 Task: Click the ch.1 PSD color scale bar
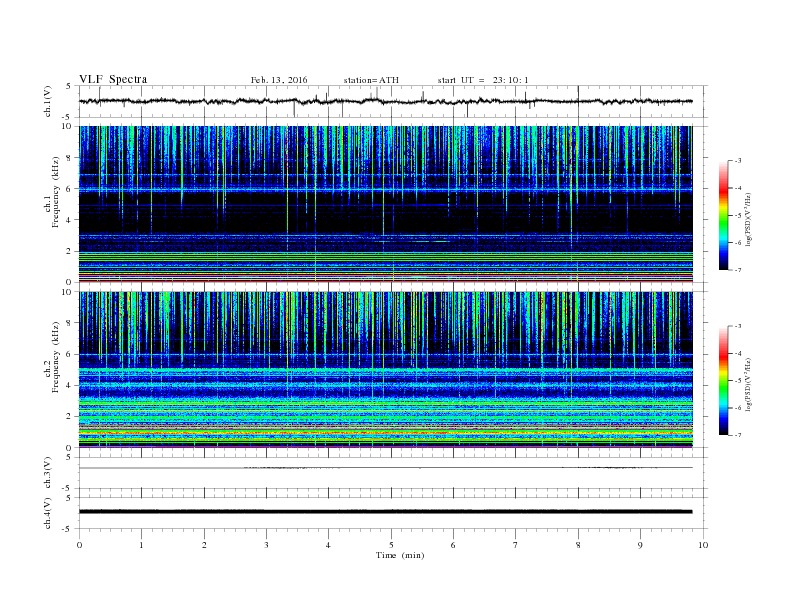pyautogui.click(x=723, y=216)
